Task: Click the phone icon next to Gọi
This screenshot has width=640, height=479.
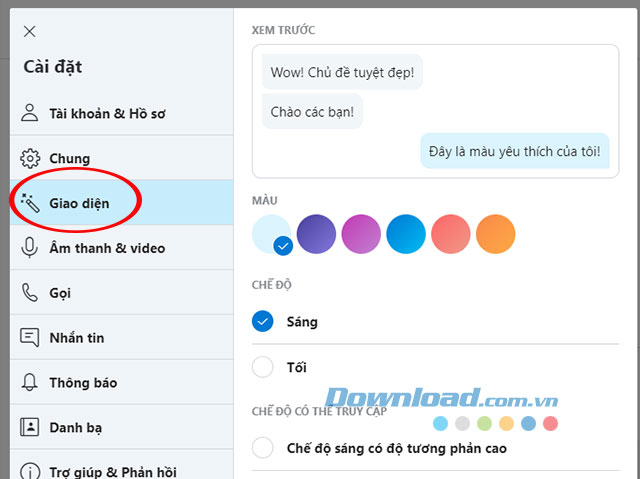Action: click(x=30, y=293)
